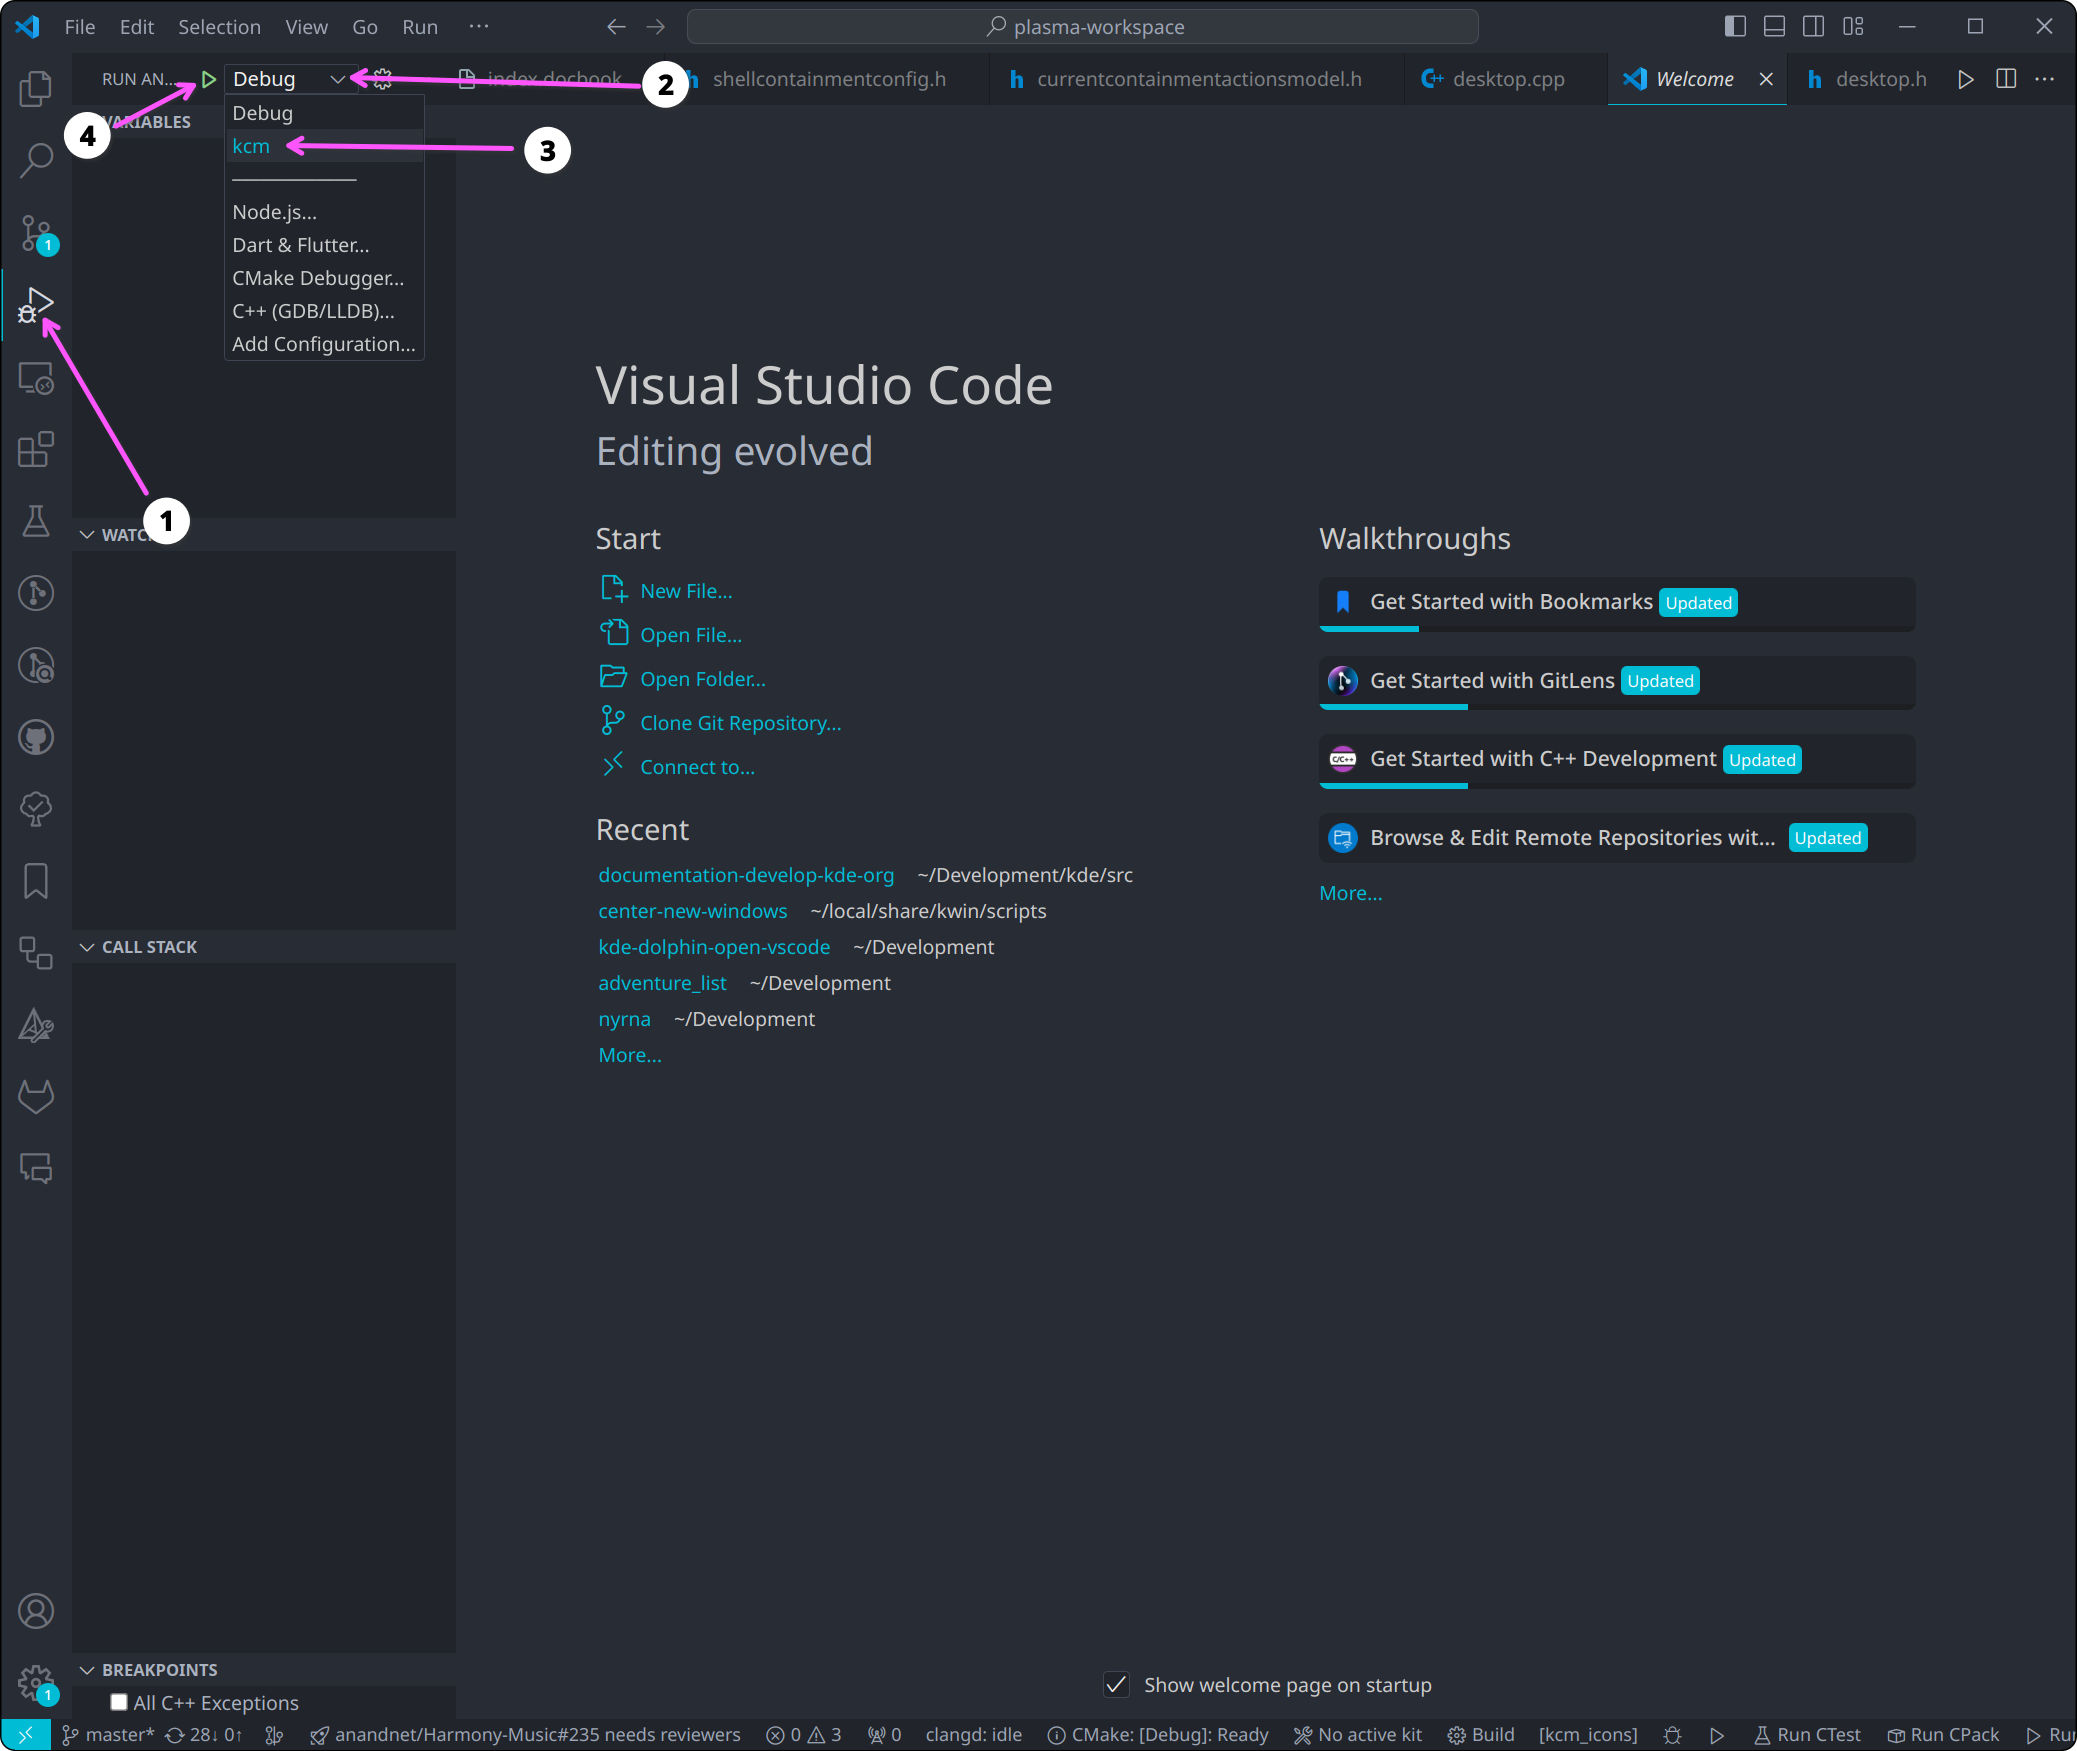Open the Accounts icon

[36, 1611]
